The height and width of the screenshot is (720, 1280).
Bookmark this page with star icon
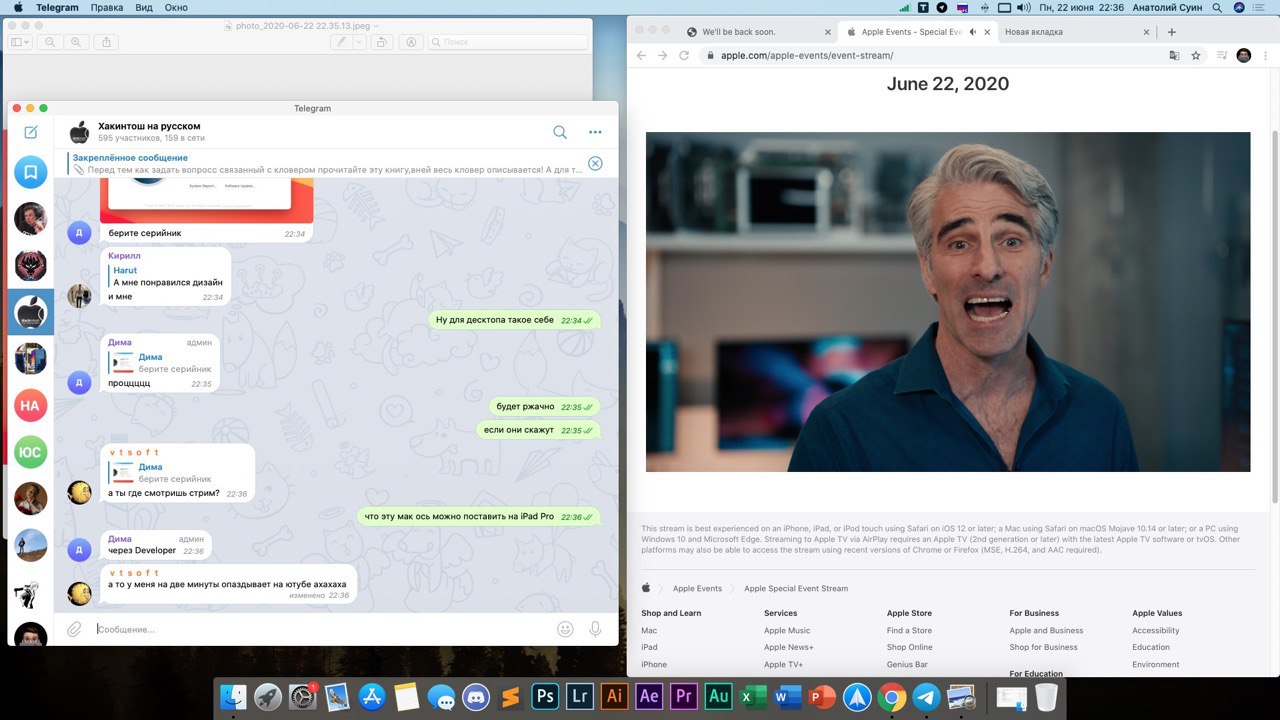tap(1196, 56)
